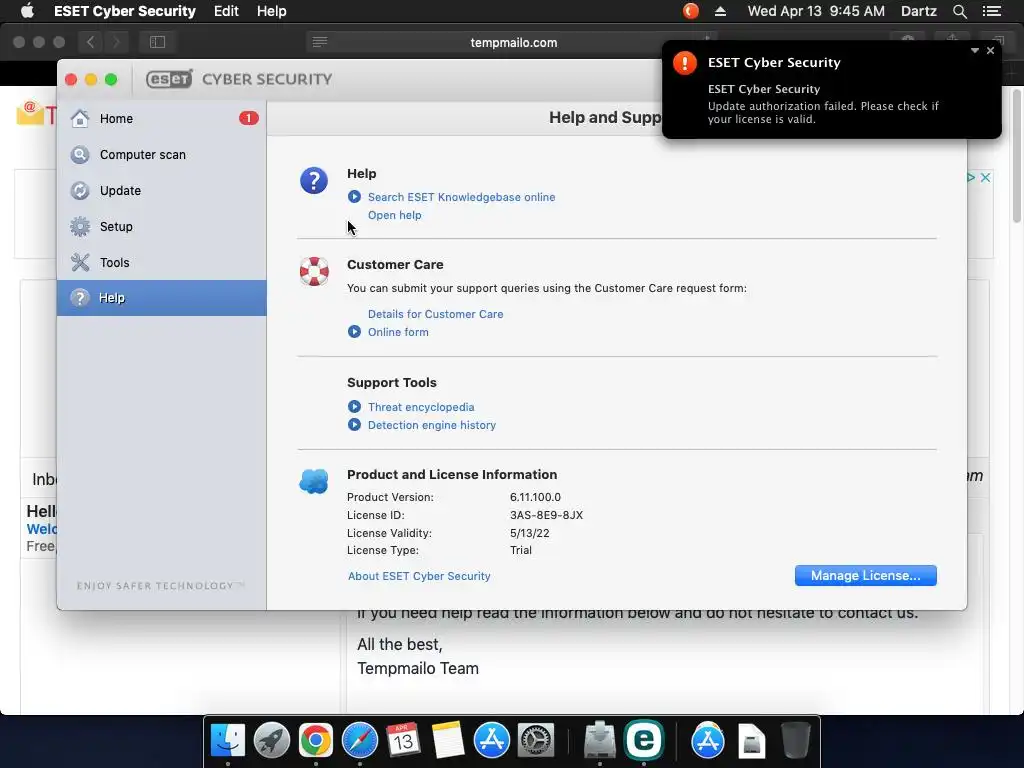This screenshot has width=1024, height=768.
Task: Expand the notification options arrow
Action: click(974, 50)
